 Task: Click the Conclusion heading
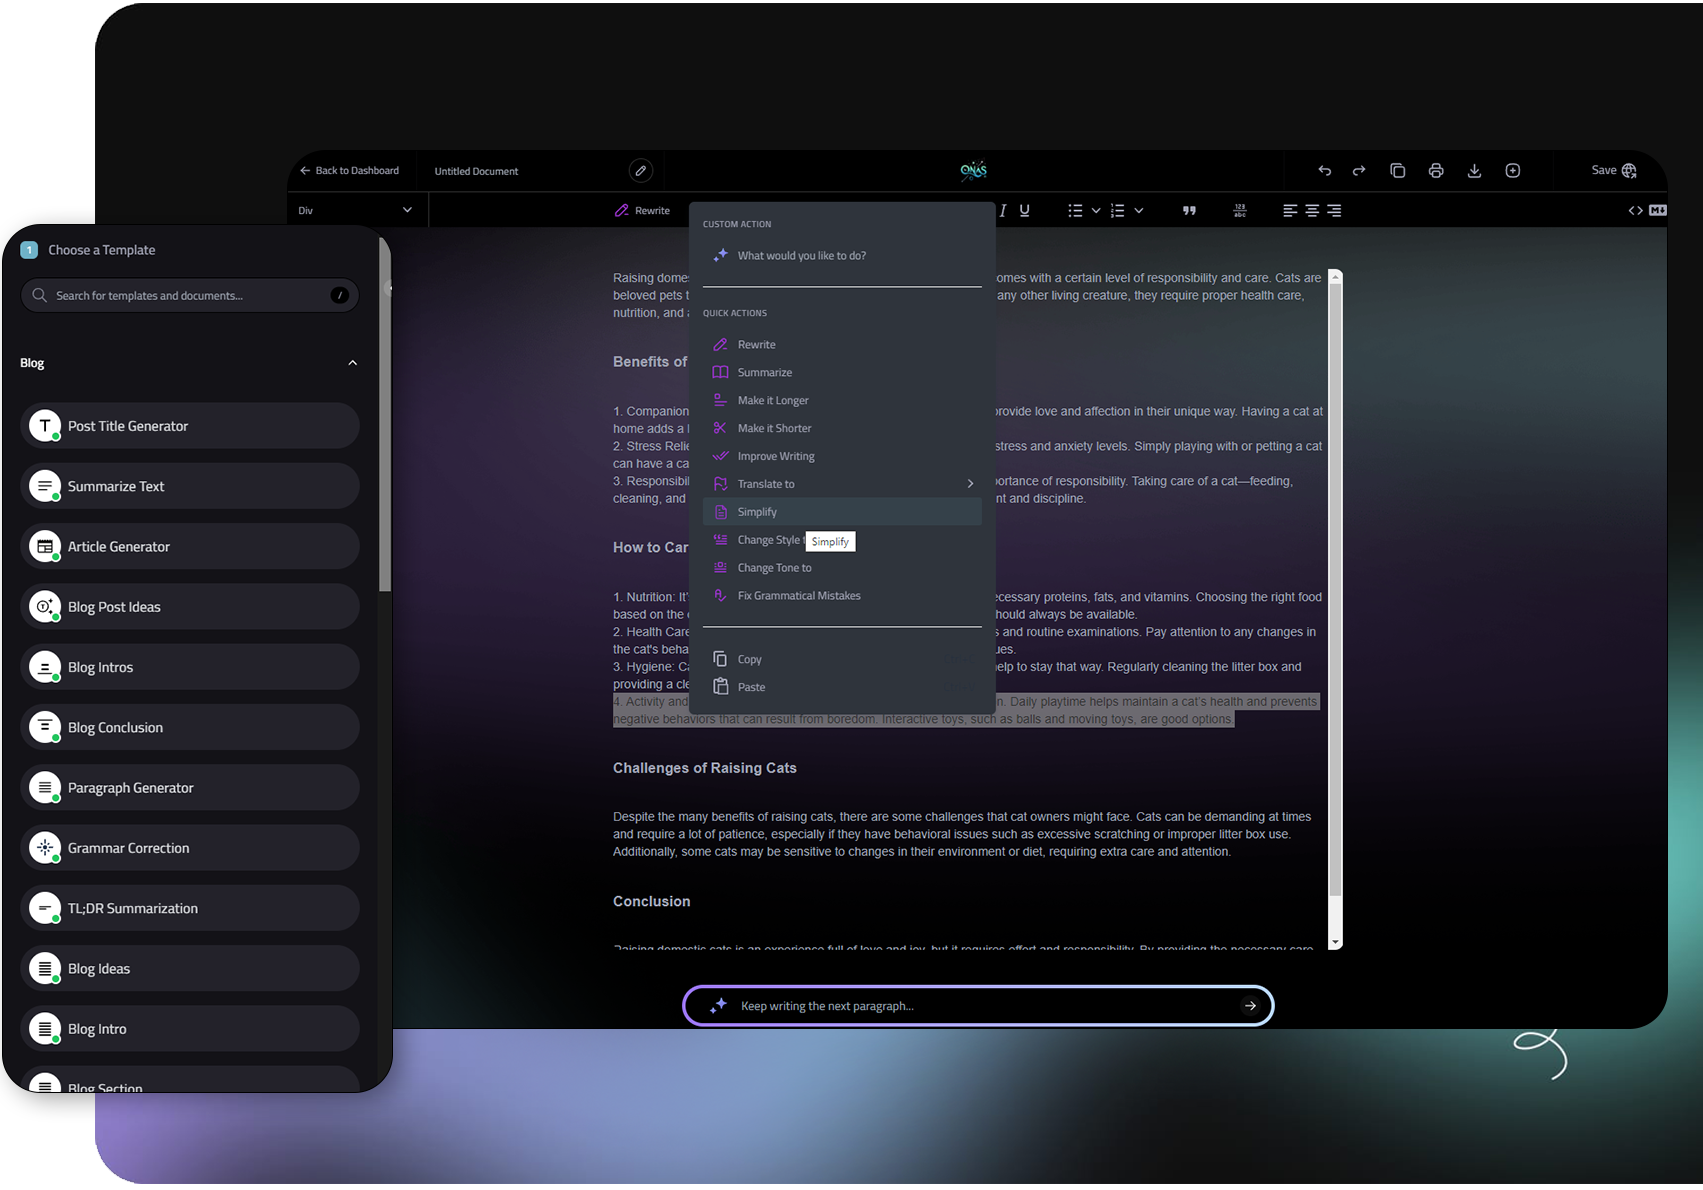(651, 901)
